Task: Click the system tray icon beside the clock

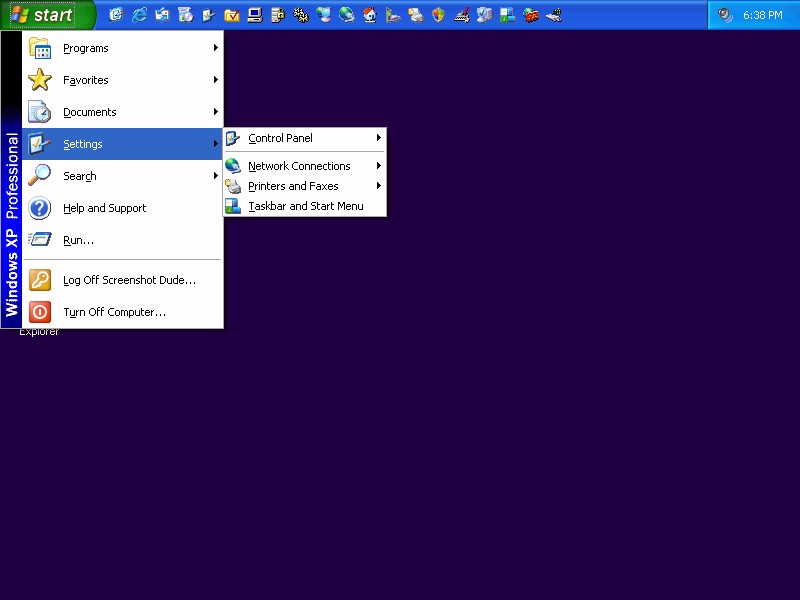Action: pos(725,15)
